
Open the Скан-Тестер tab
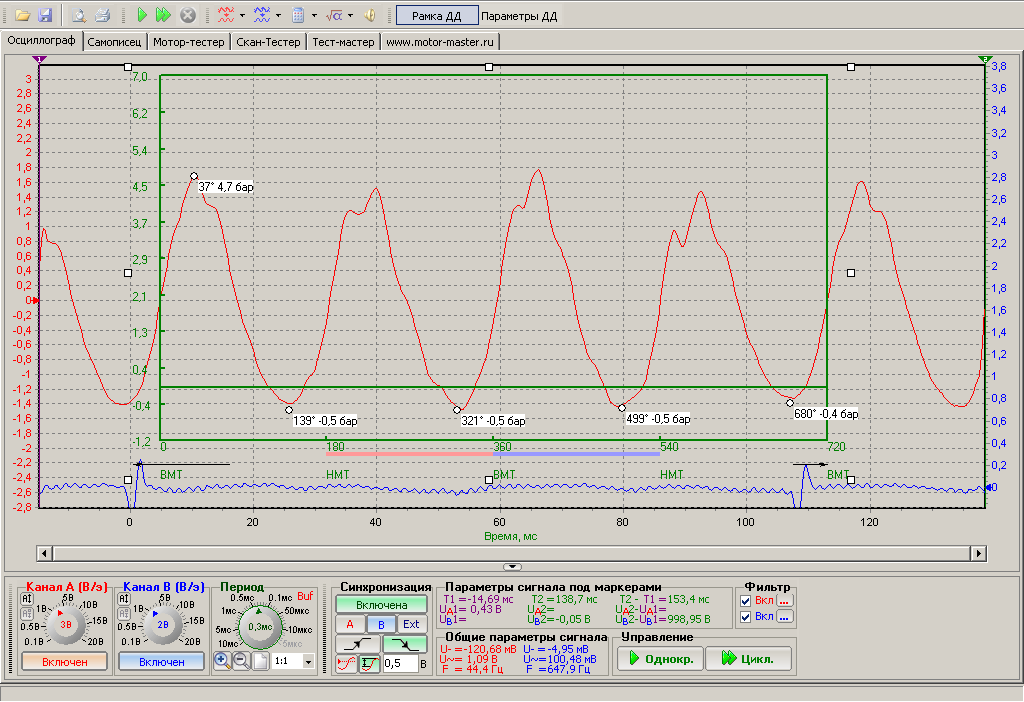(x=268, y=42)
